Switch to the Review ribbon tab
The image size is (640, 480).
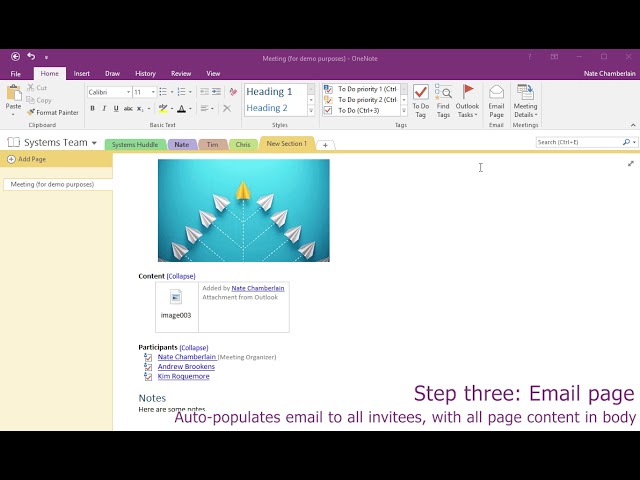pos(181,73)
